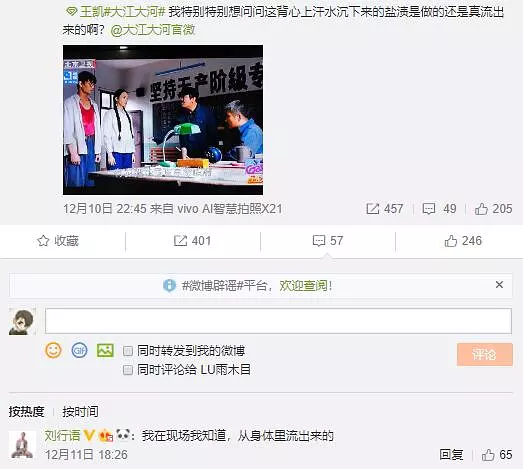Sort comments 按热度
Viewport: 523px width, 469px height.
pyautogui.click(x=26, y=412)
